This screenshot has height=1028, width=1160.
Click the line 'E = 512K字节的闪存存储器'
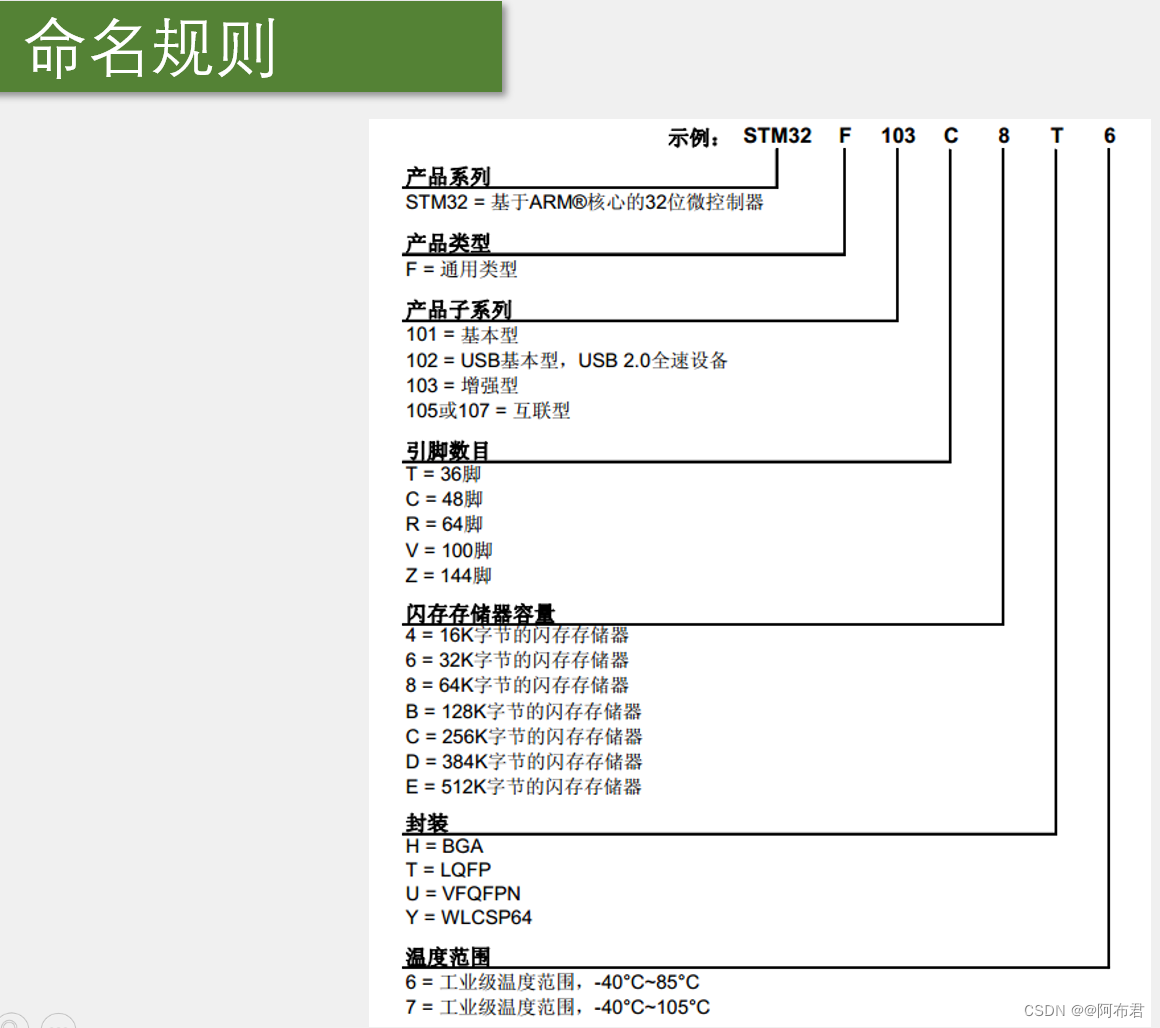click(523, 787)
